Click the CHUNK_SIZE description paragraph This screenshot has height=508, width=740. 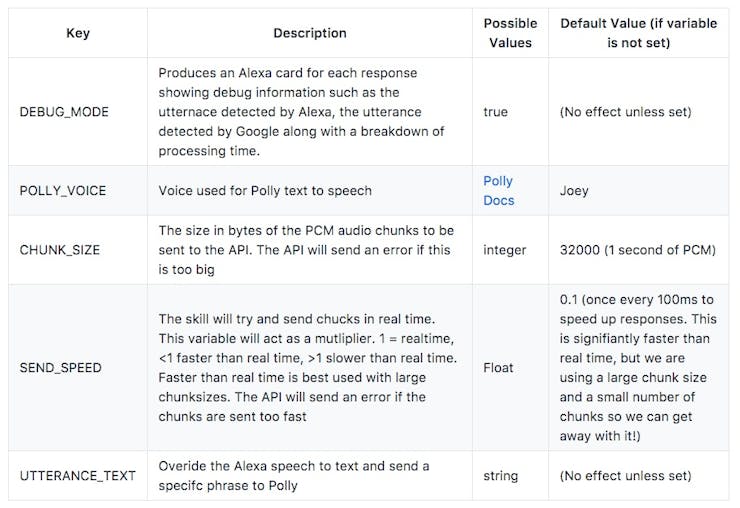tap(306, 250)
